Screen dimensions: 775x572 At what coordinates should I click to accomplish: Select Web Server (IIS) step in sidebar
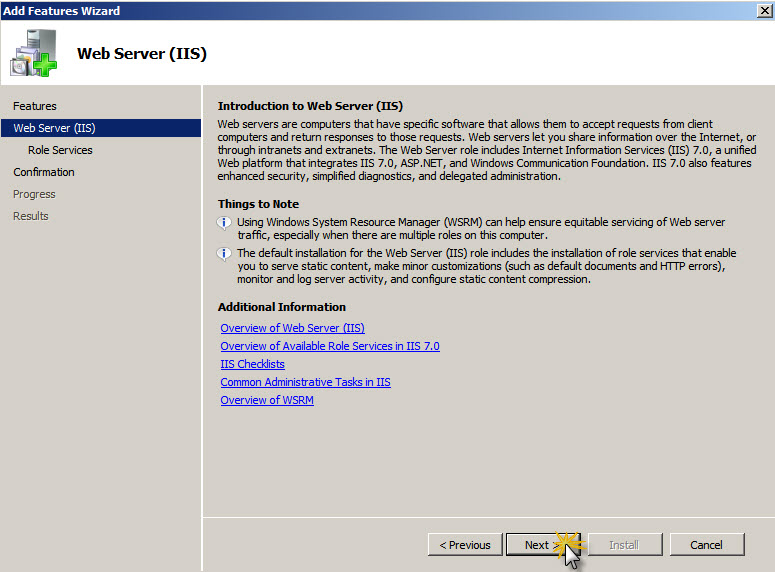pyautogui.click(x=101, y=128)
